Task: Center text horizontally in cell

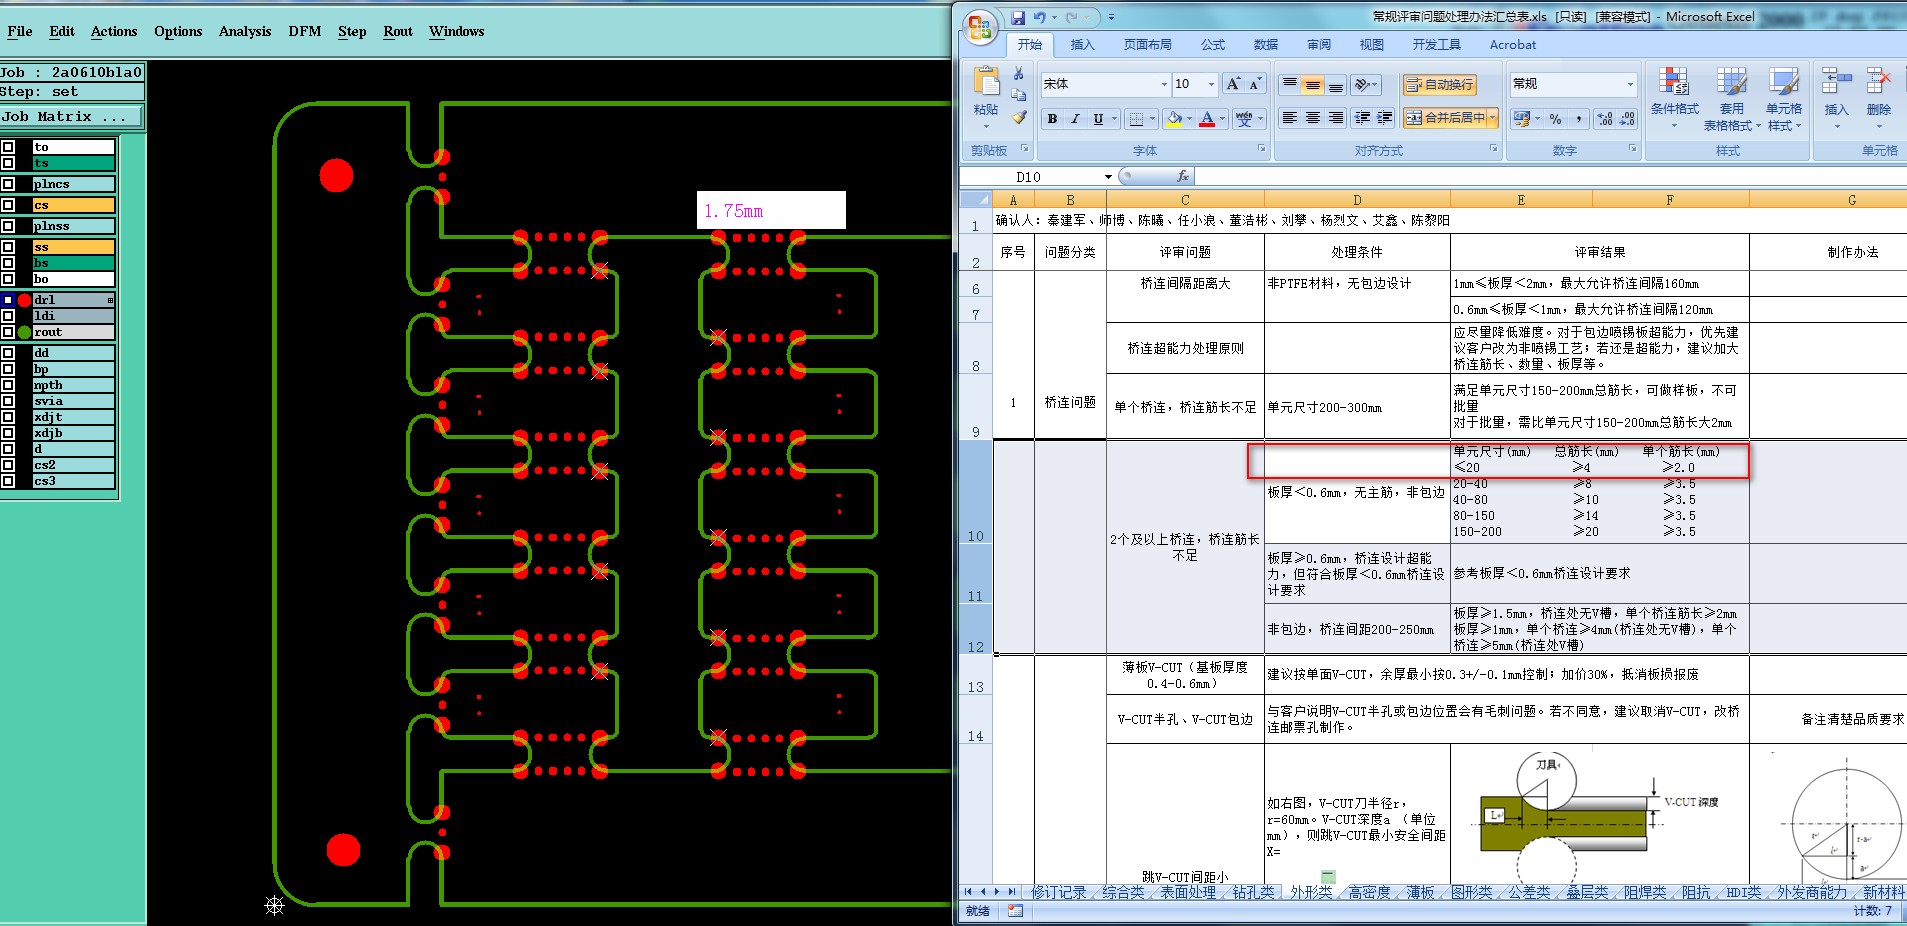Action: coord(1313,118)
